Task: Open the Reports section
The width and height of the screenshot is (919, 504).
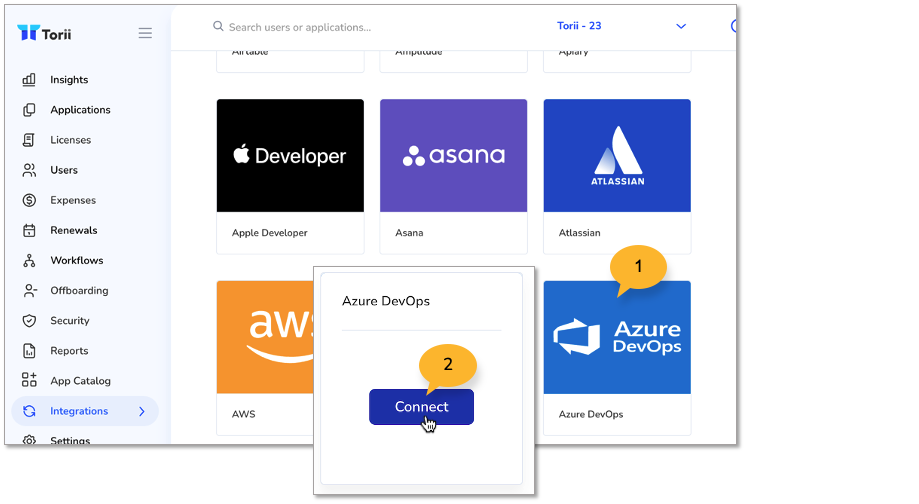Action: (69, 350)
